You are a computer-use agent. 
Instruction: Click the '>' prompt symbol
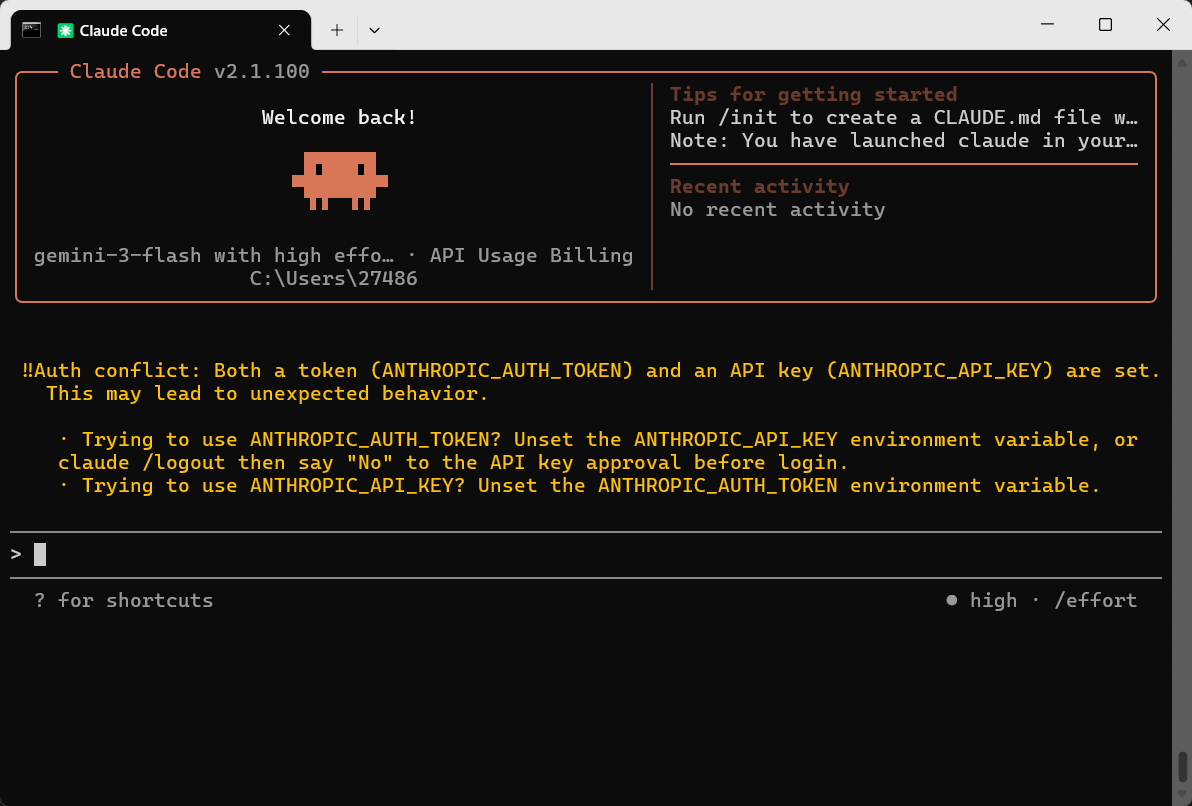[16, 554]
